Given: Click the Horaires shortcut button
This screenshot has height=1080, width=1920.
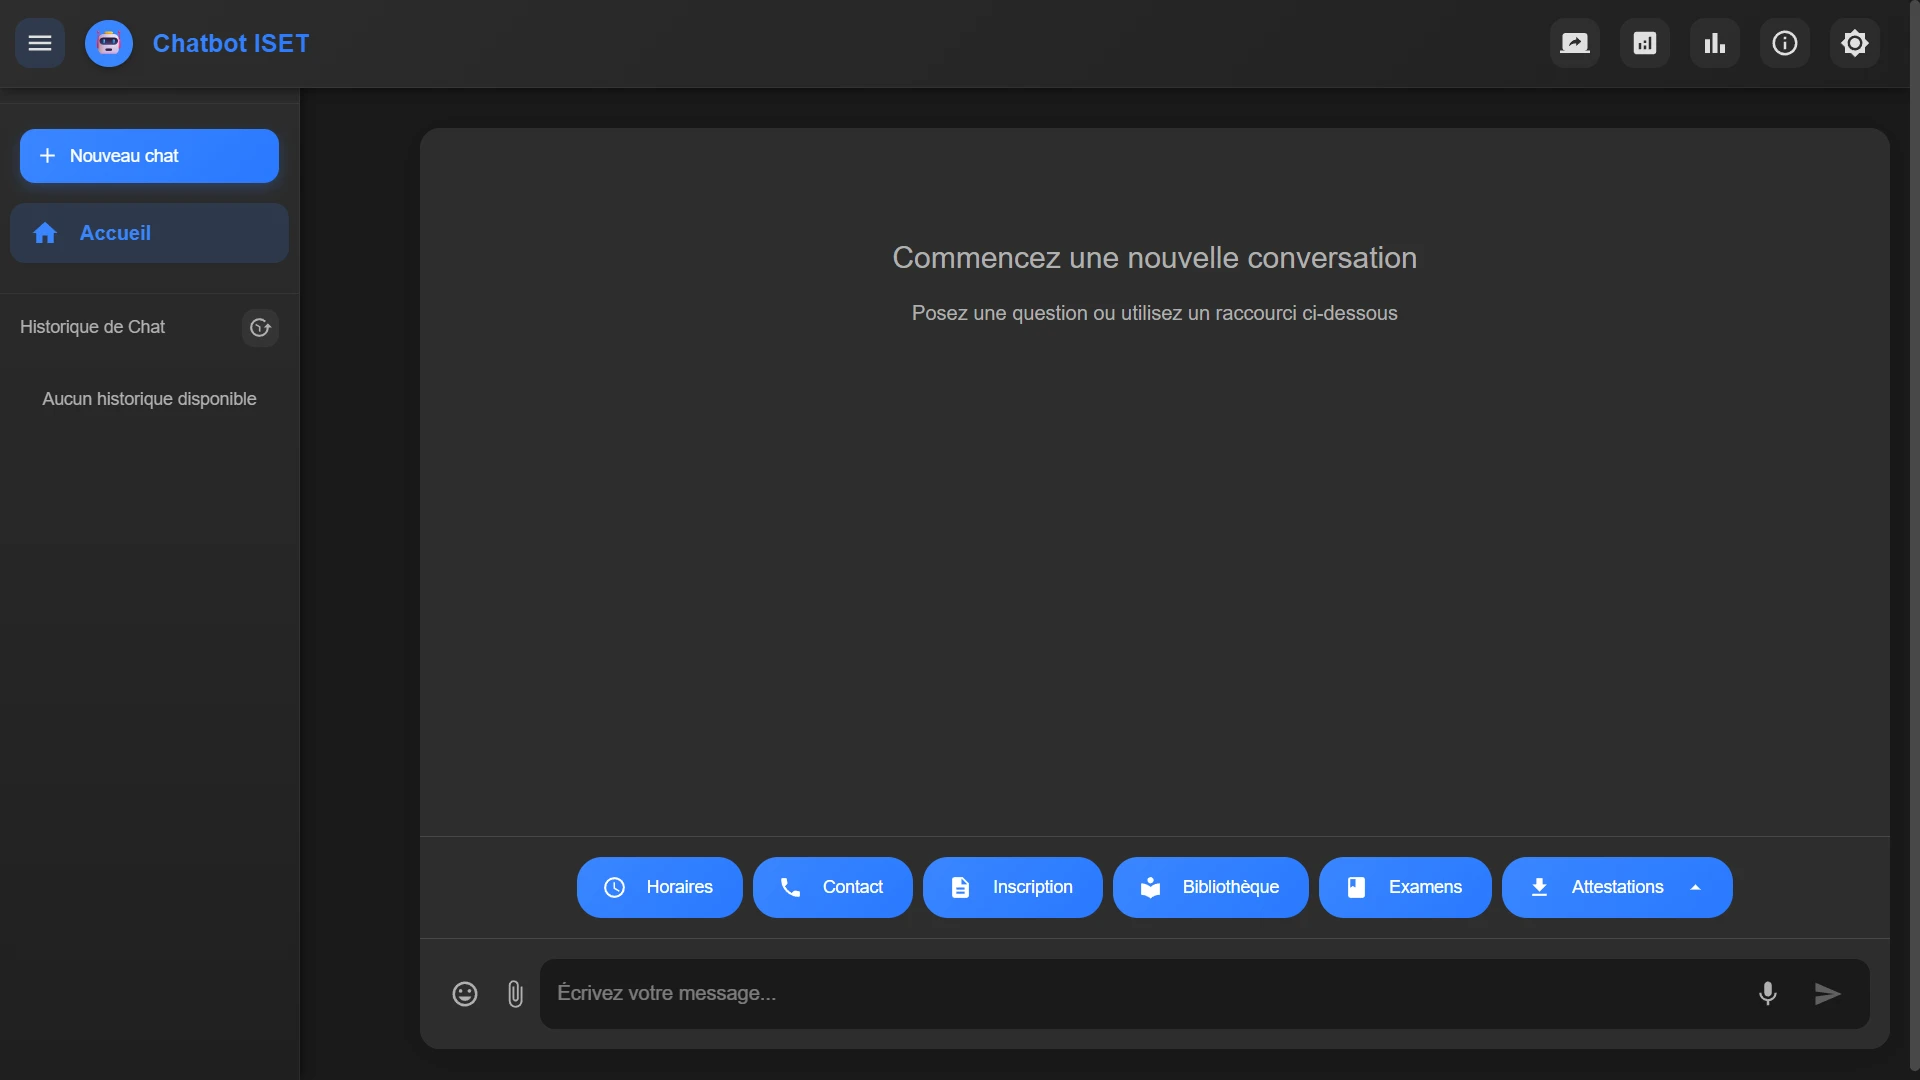Looking at the screenshot, I should [x=658, y=887].
